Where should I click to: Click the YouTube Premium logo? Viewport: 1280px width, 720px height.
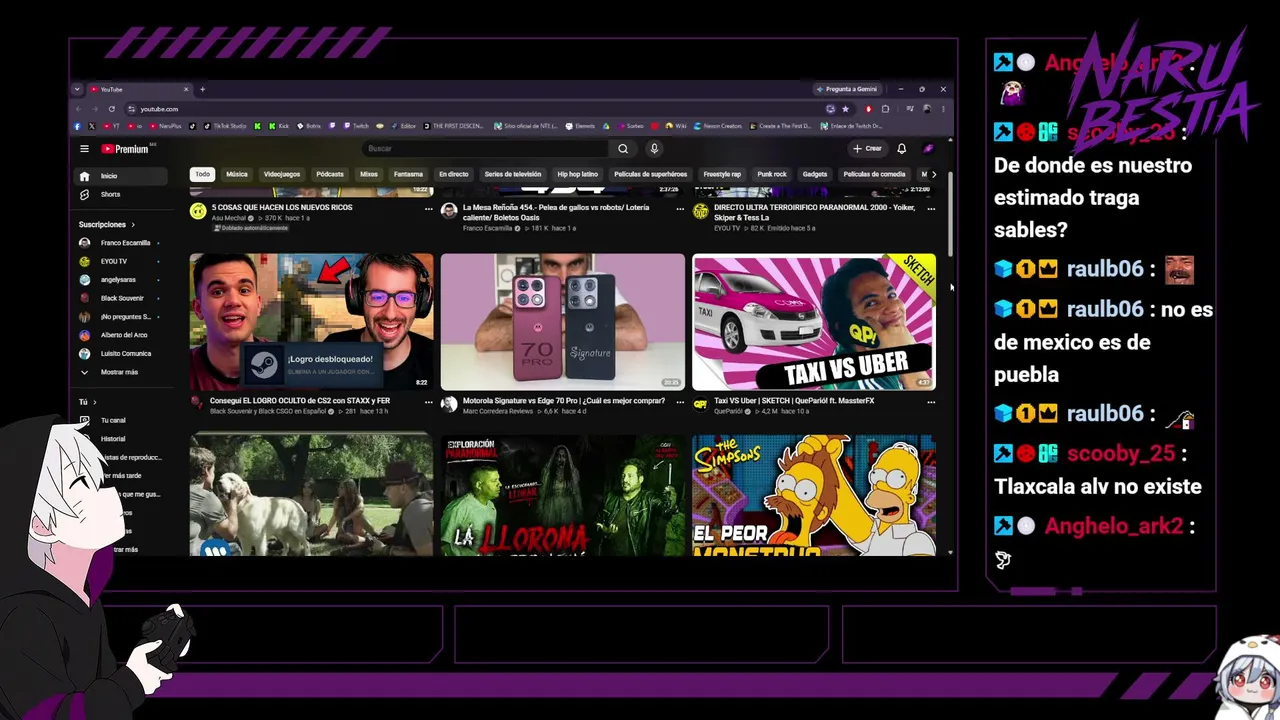(126, 149)
